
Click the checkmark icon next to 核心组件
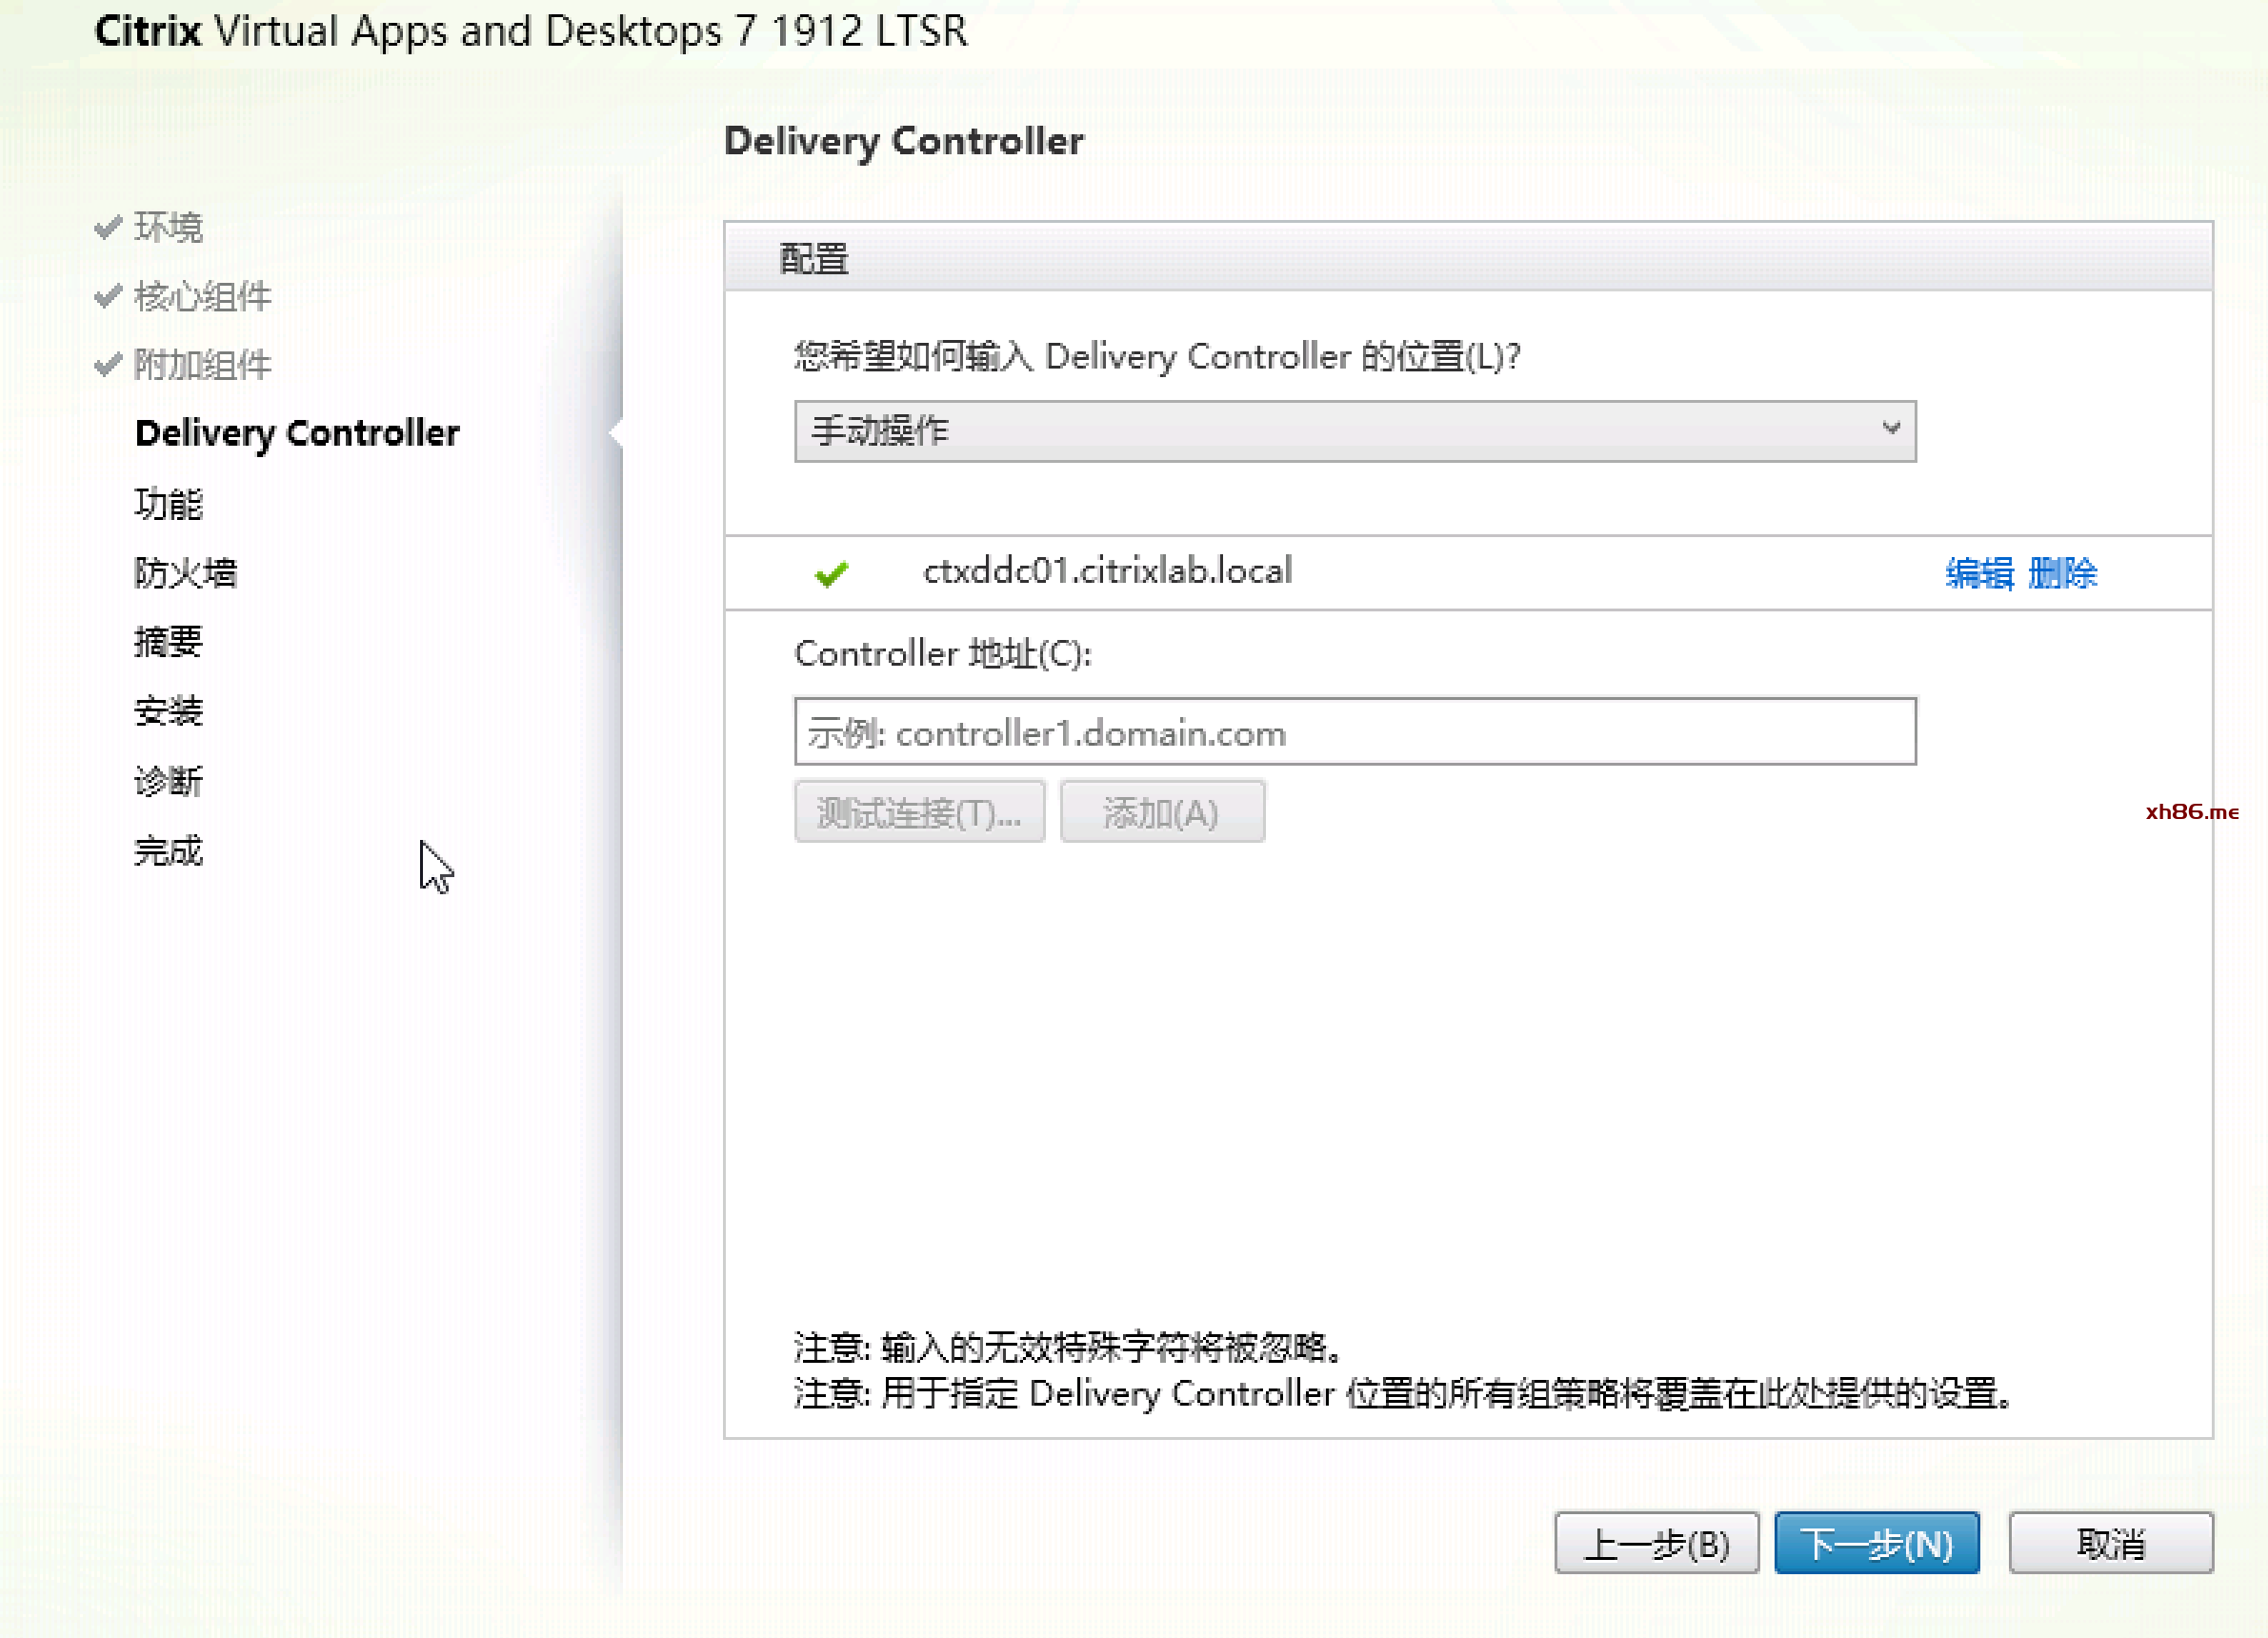[x=108, y=296]
